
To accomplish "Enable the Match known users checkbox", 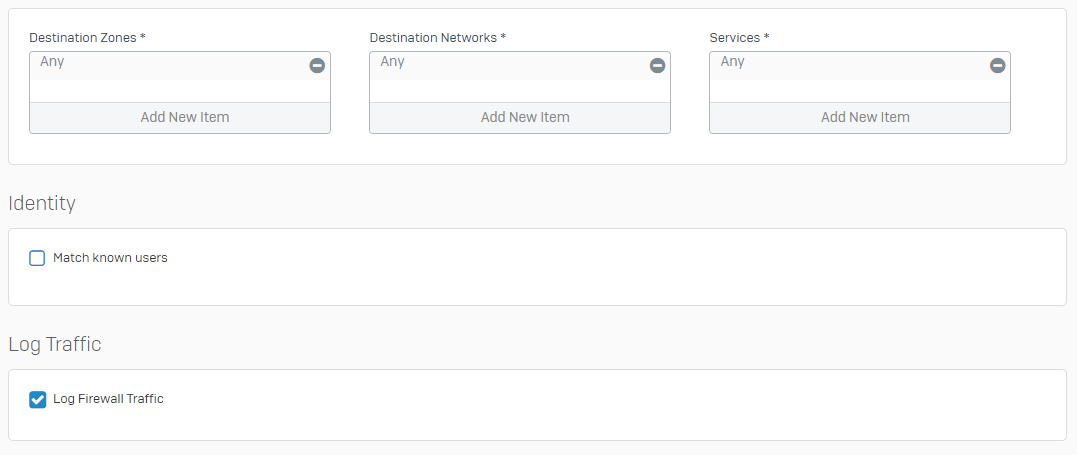I will pyautogui.click(x=37, y=258).
